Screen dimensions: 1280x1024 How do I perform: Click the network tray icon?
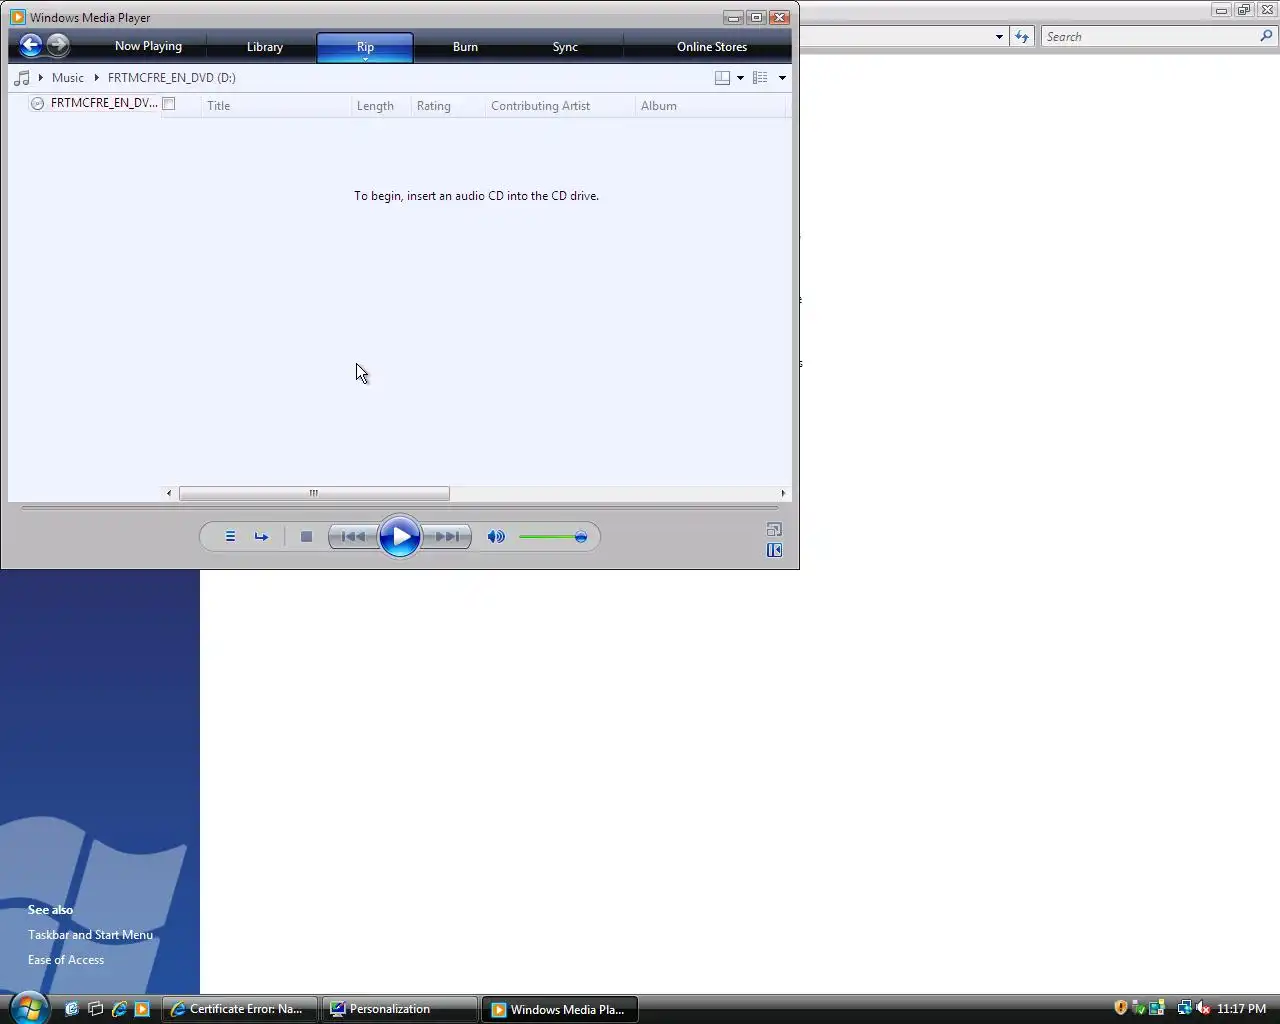pyautogui.click(x=1184, y=1008)
